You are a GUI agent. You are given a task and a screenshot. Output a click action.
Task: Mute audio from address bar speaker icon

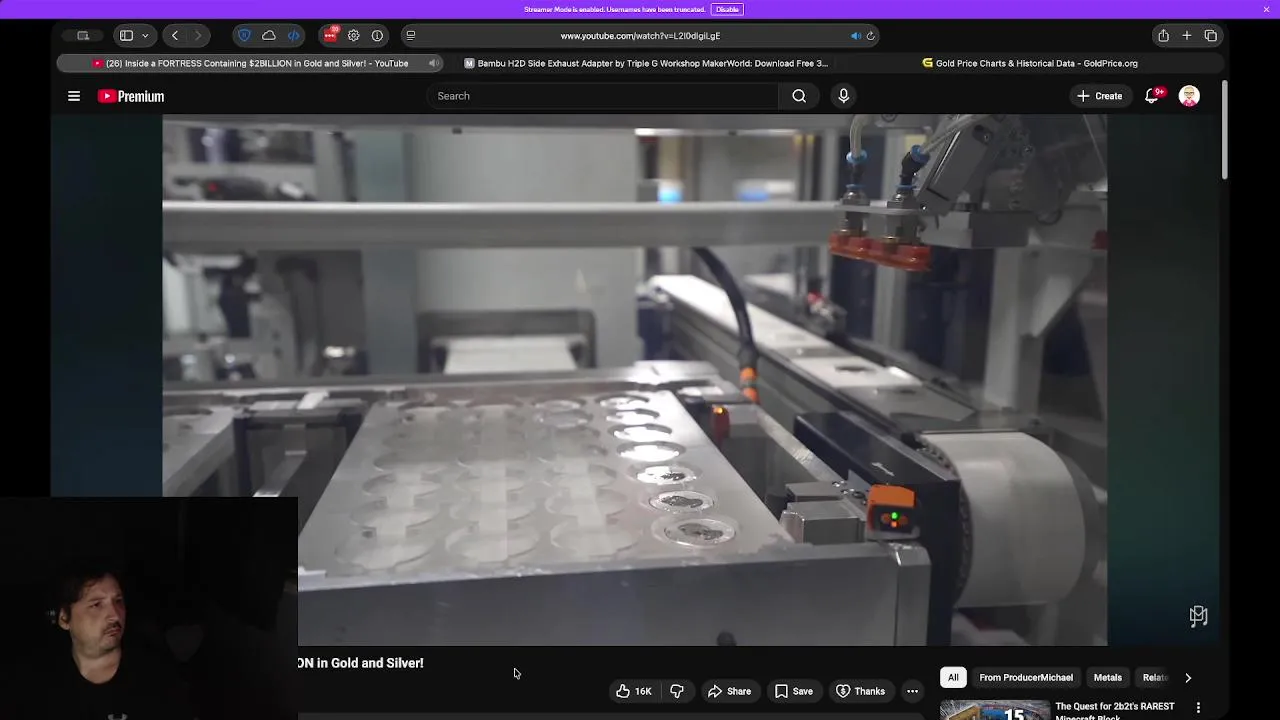coord(856,36)
